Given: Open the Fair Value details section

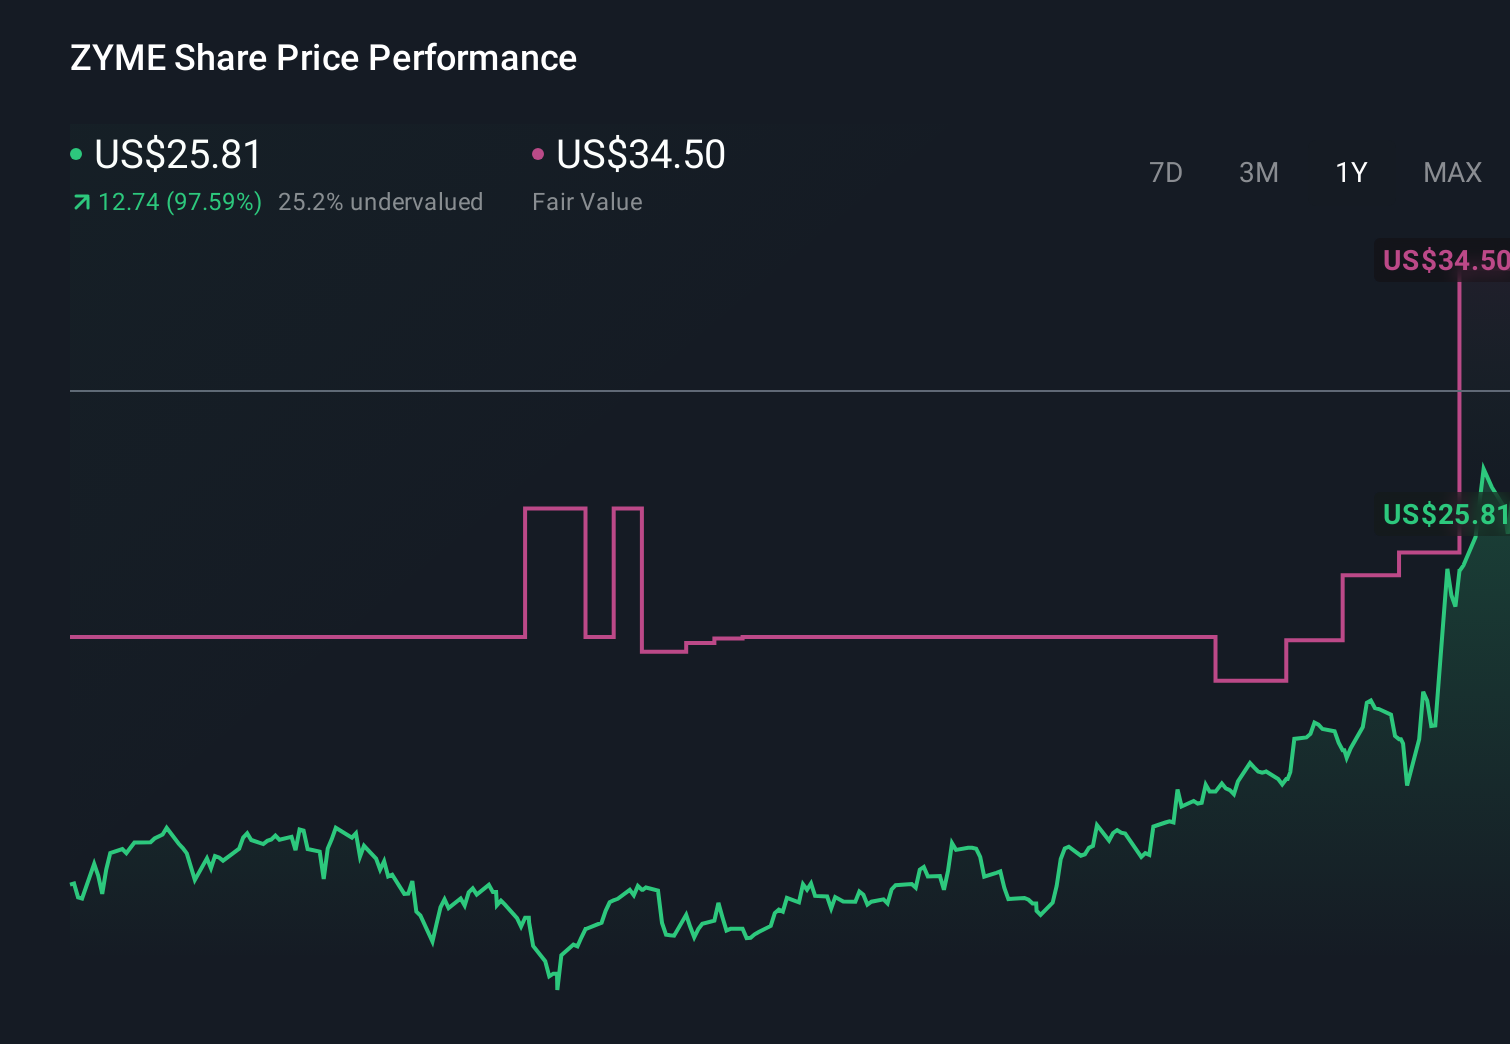Looking at the screenshot, I should 588,201.
